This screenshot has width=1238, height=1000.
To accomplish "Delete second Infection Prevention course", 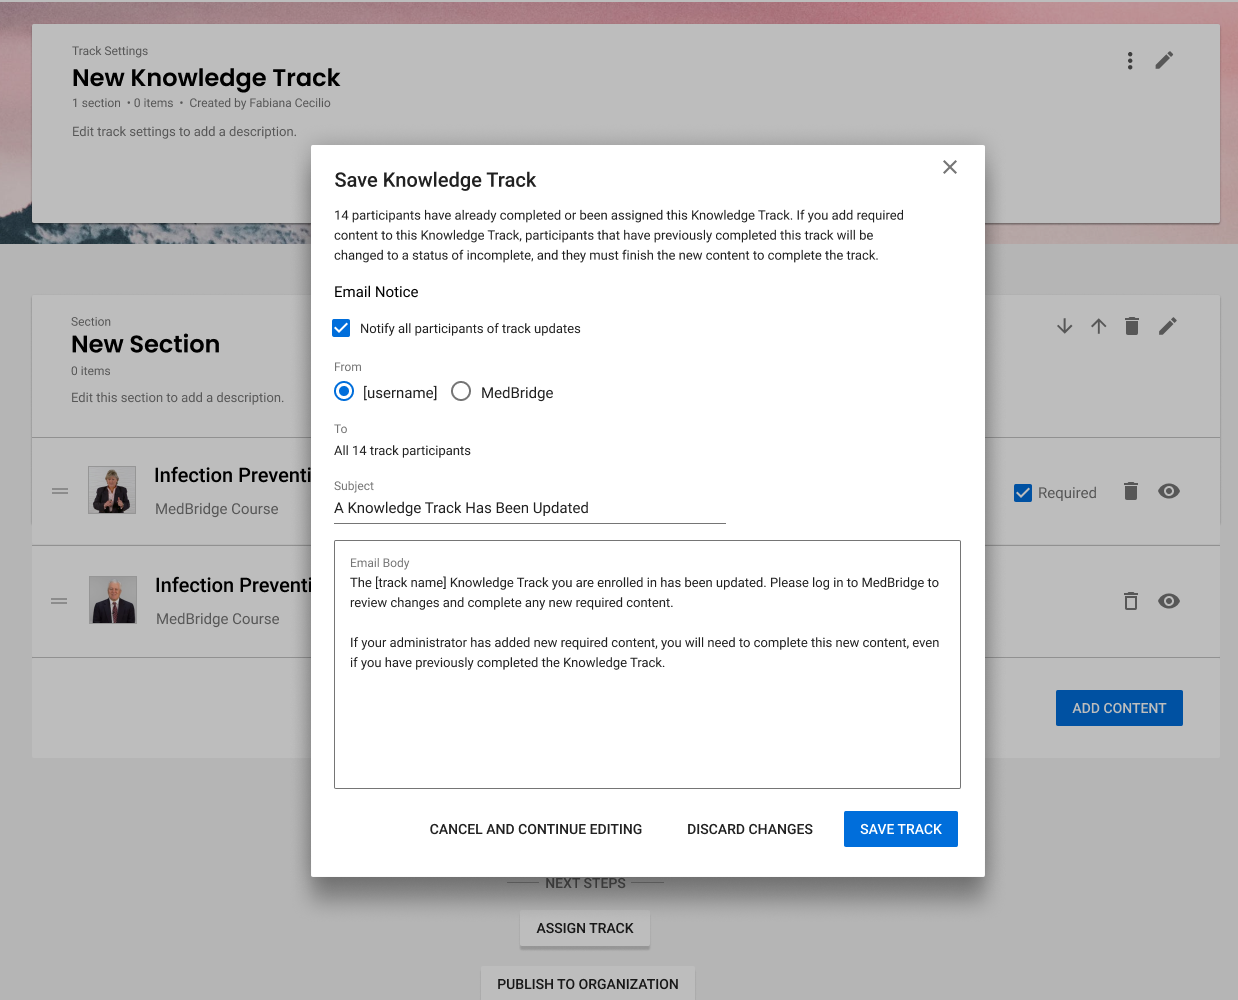I will [1131, 601].
